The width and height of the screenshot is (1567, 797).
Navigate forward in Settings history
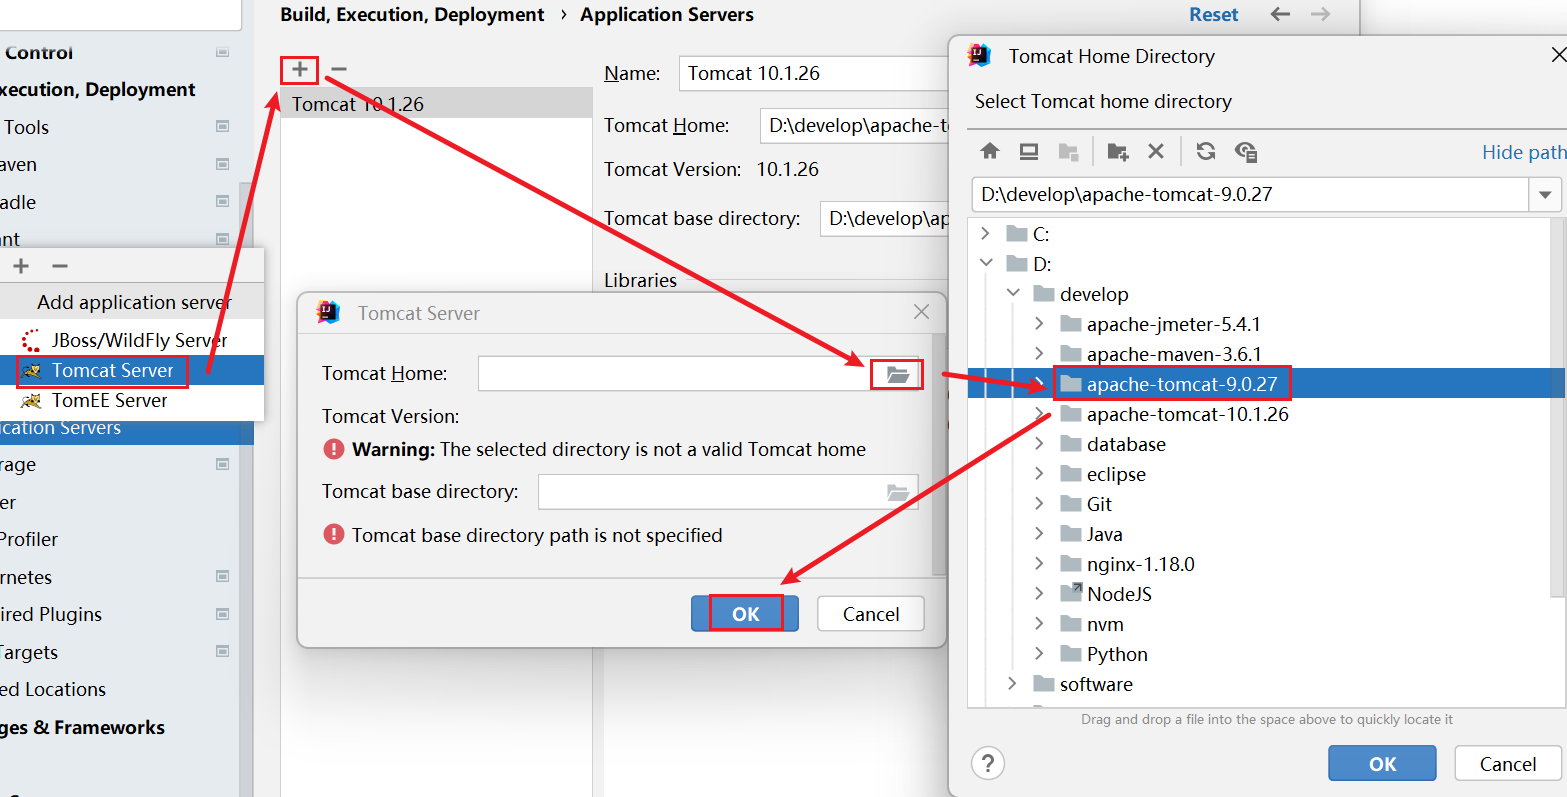[x=1321, y=14]
